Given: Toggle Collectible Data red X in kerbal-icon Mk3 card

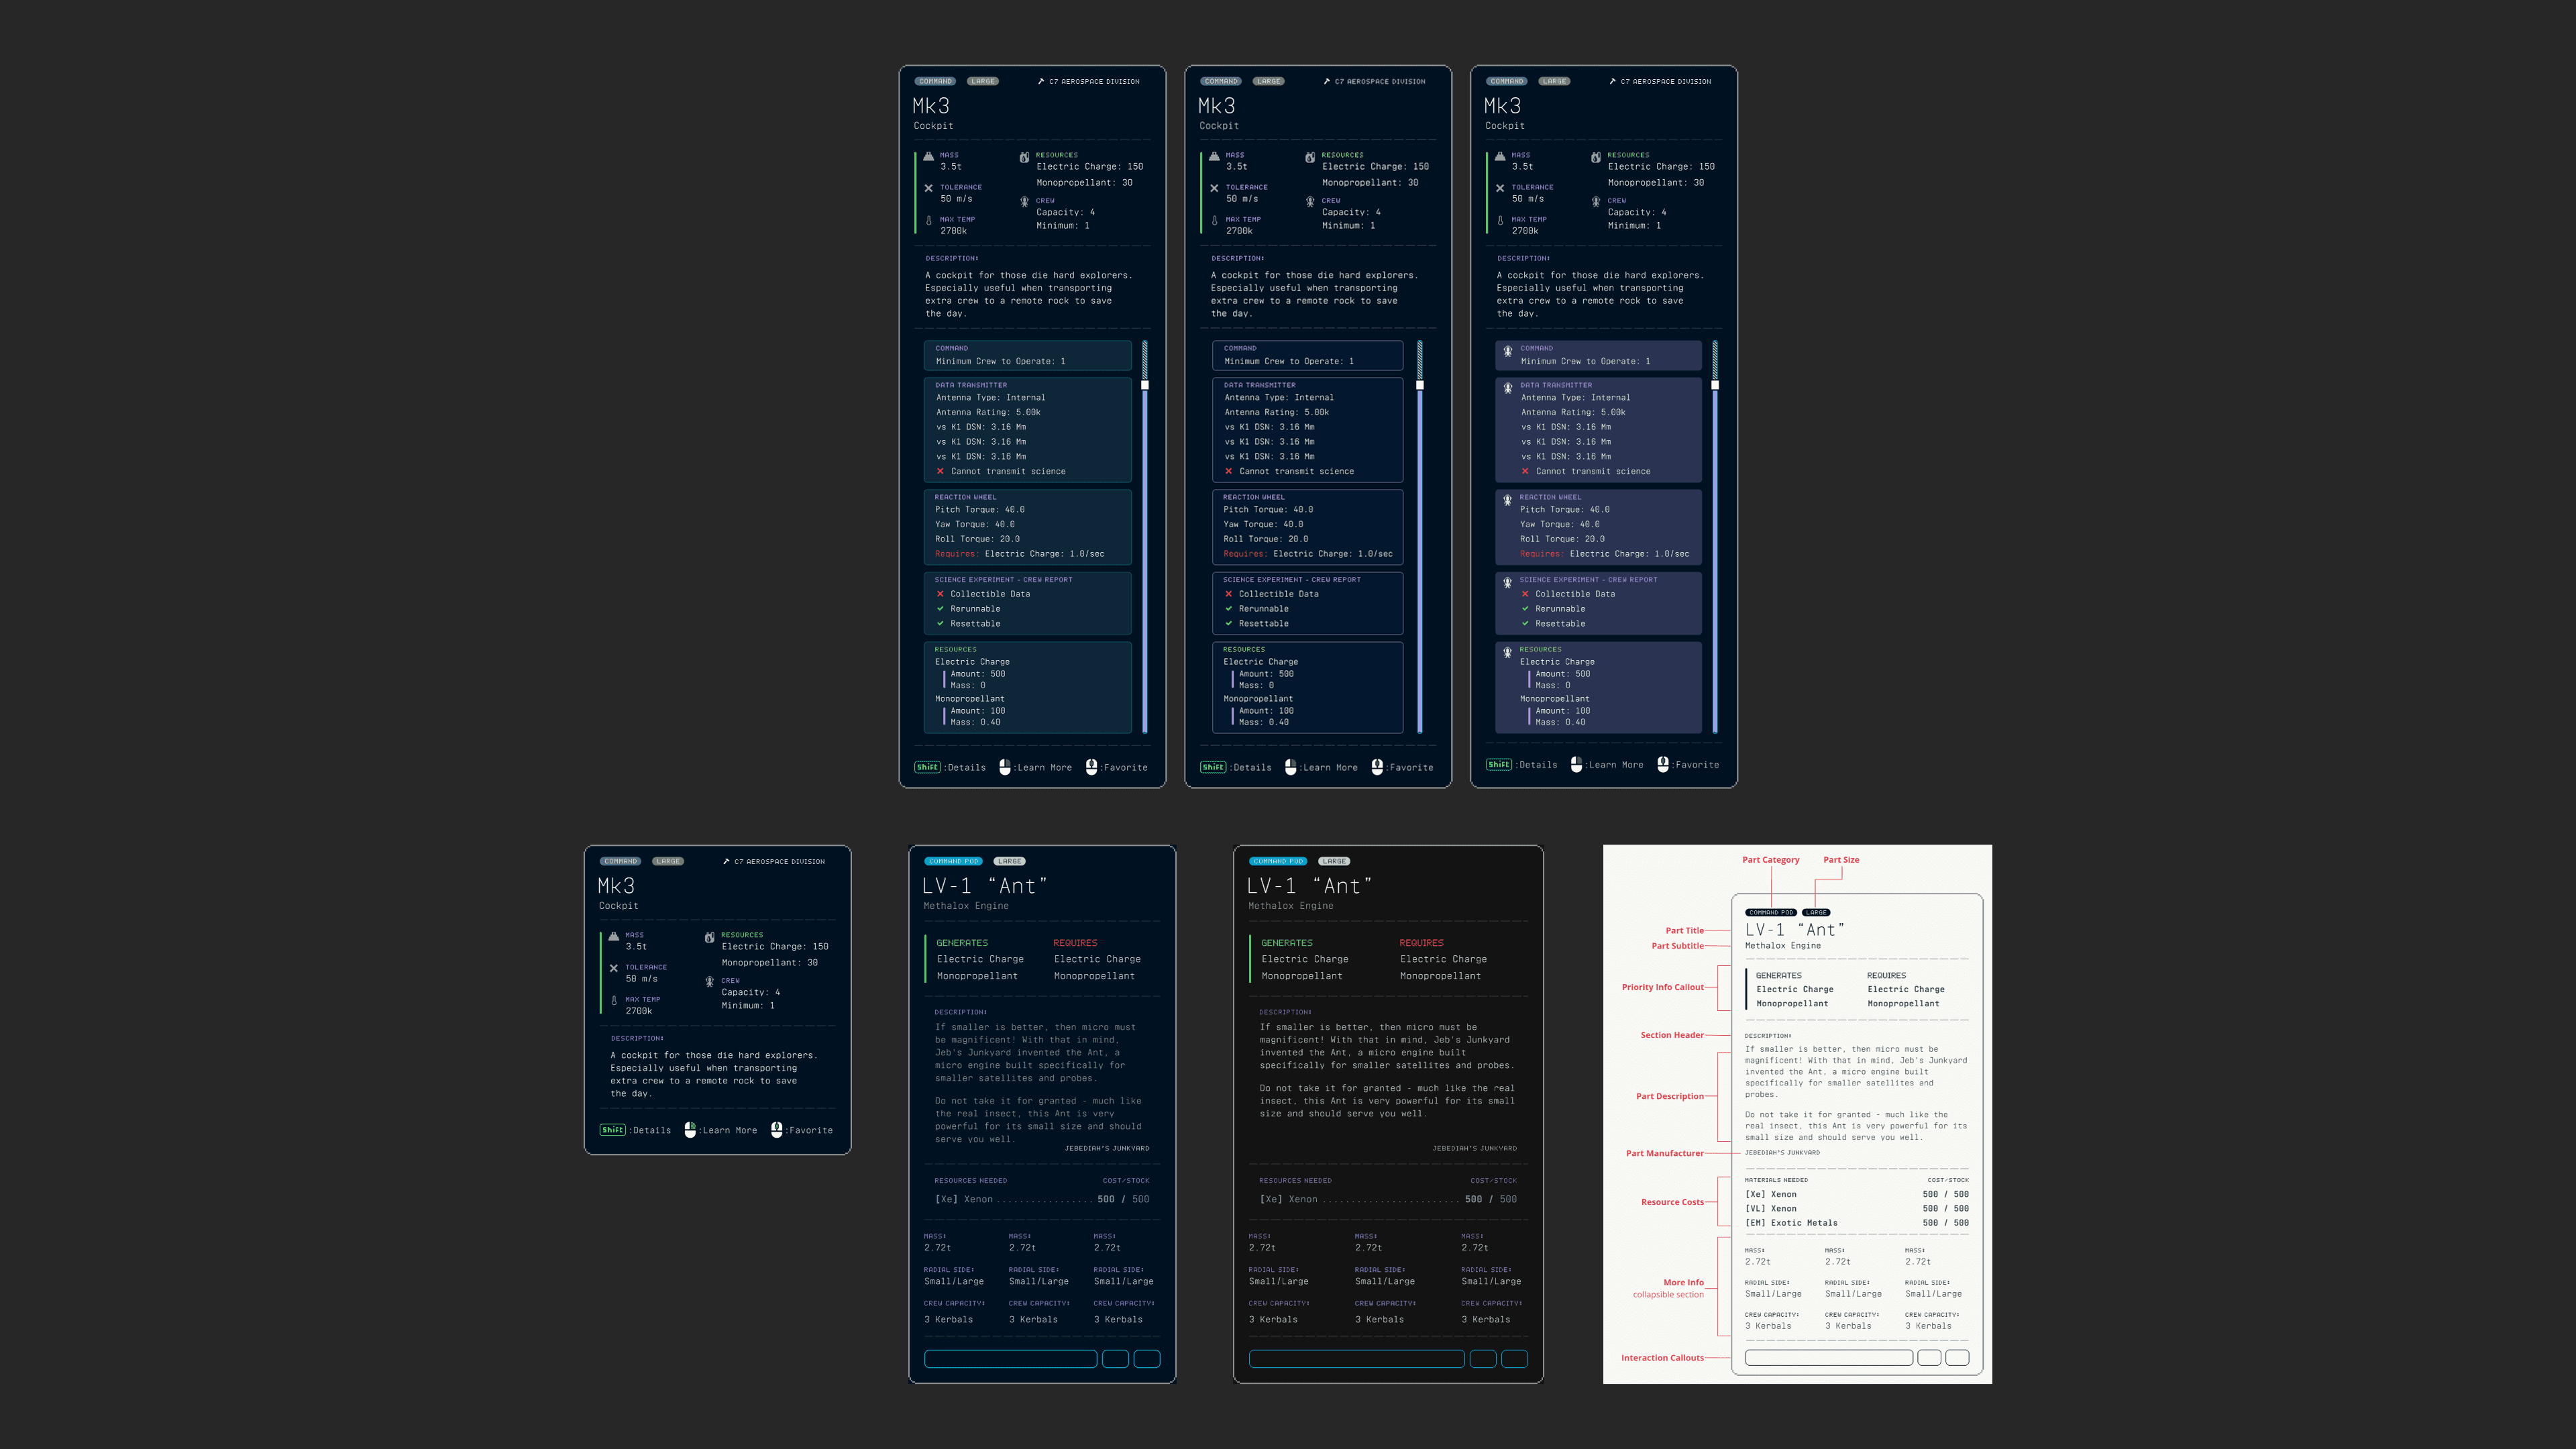Looking at the screenshot, I should (x=1525, y=594).
